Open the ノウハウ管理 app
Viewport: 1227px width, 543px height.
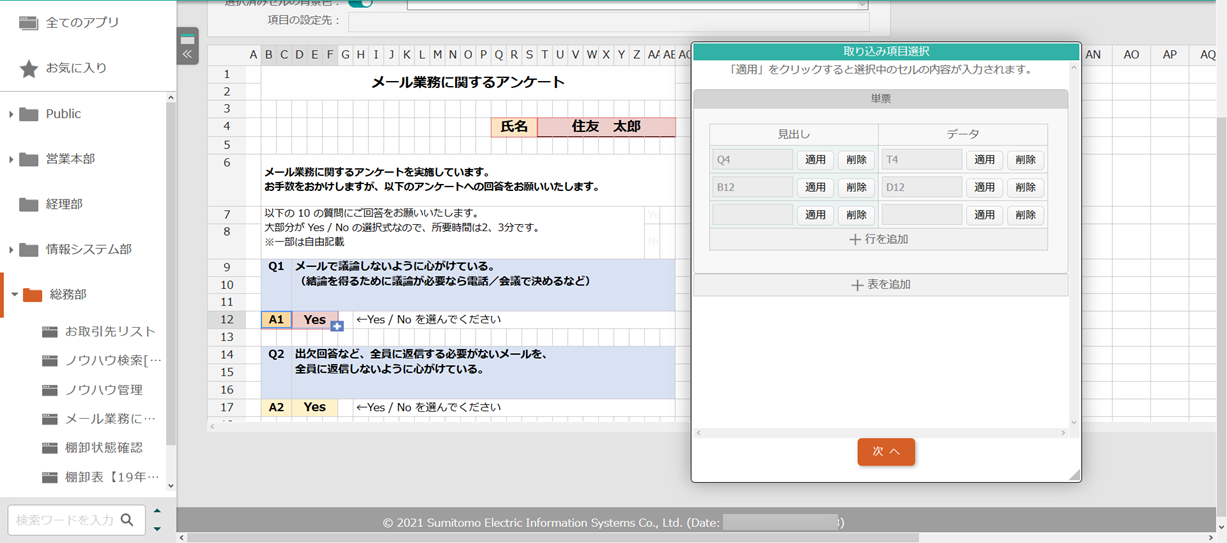tap(103, 390)
